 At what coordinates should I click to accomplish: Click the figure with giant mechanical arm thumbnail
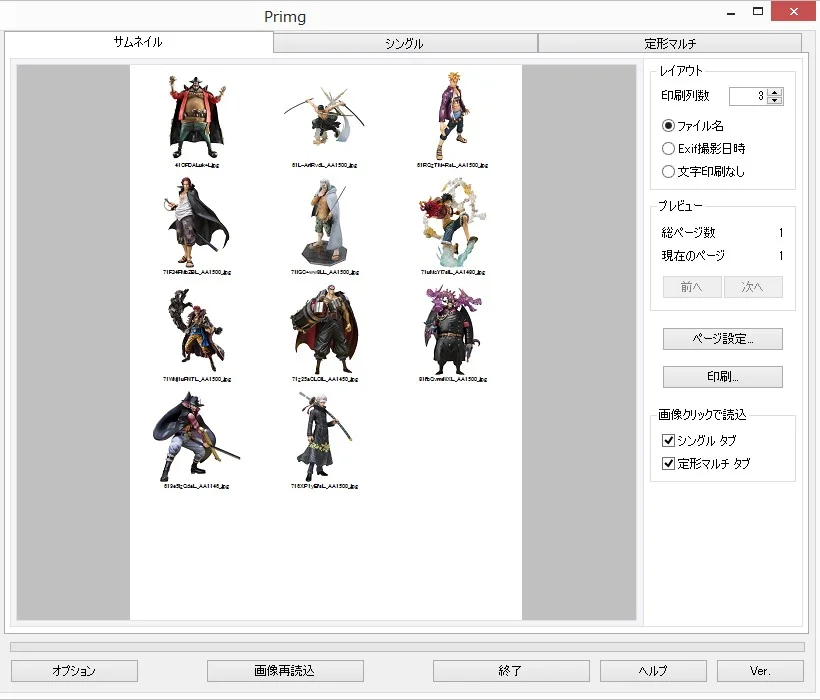tap(196, 330)
